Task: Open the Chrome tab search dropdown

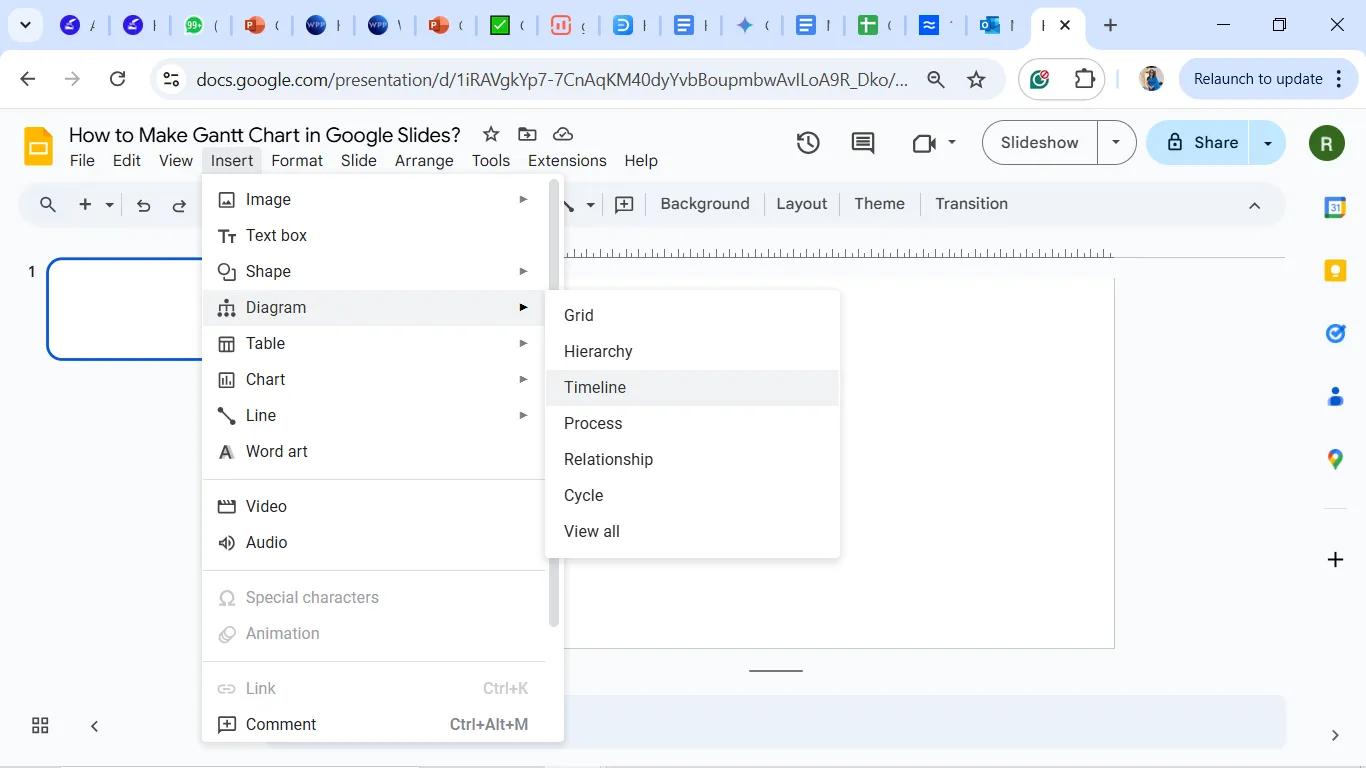Action: [25, 25]
